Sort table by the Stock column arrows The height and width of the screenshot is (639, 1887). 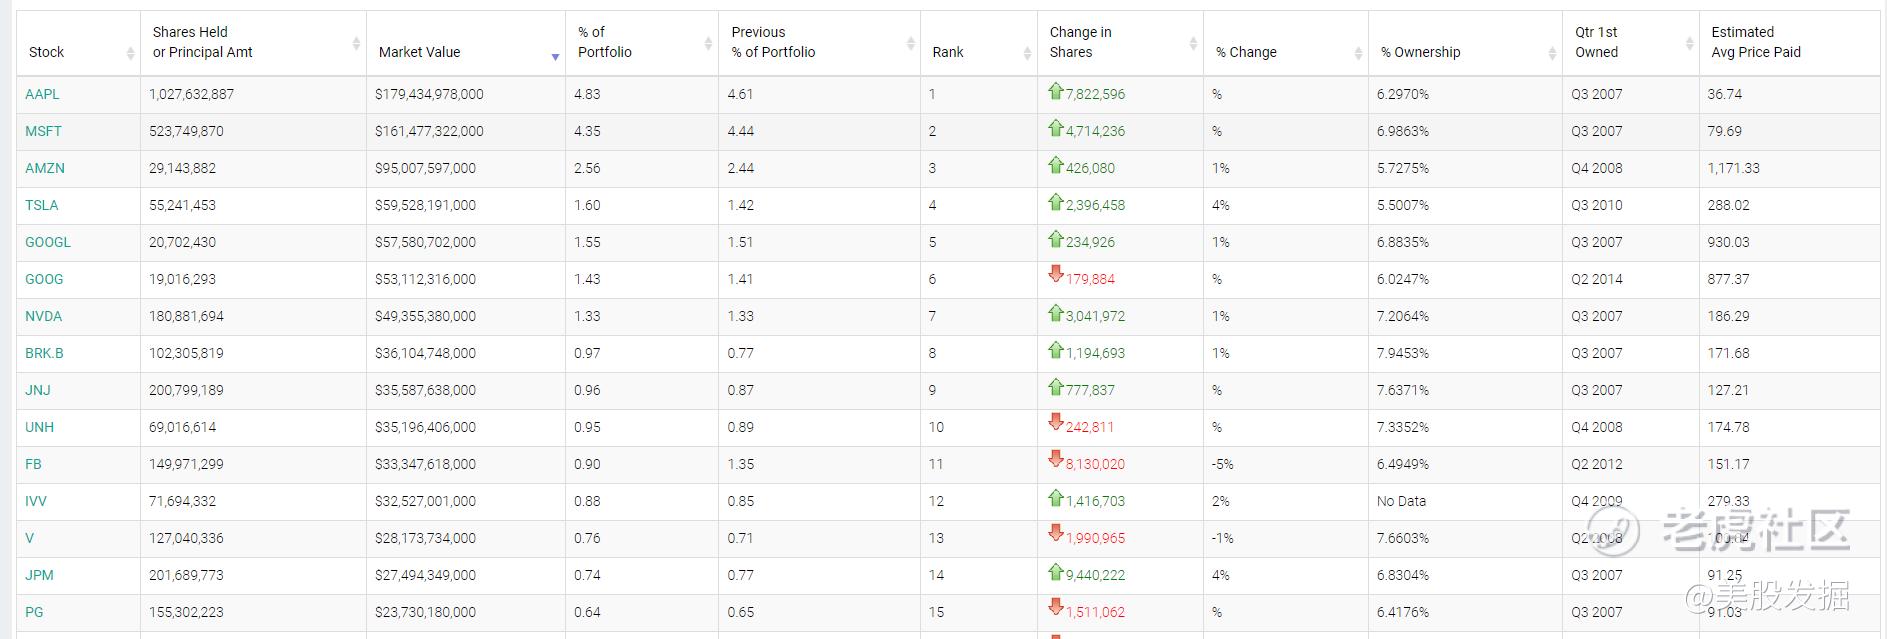coord(130,53)
